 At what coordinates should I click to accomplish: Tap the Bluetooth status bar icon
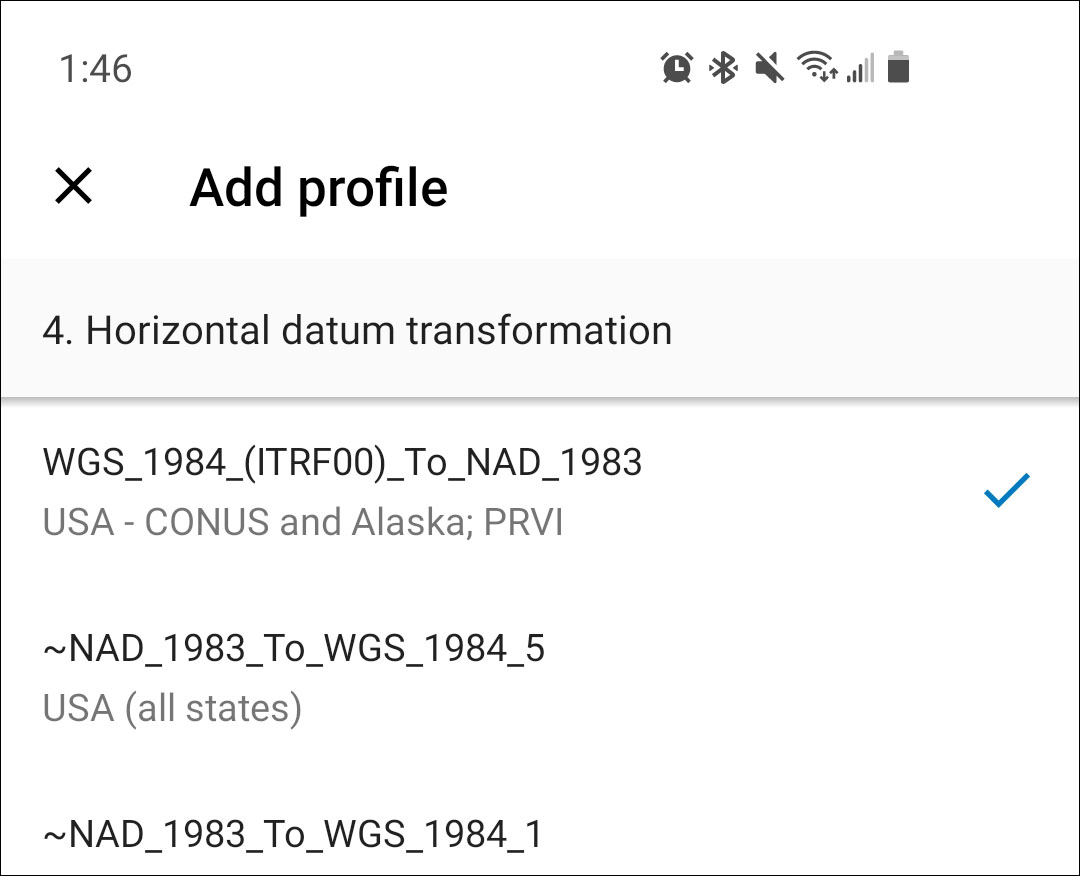click(724, 67)
